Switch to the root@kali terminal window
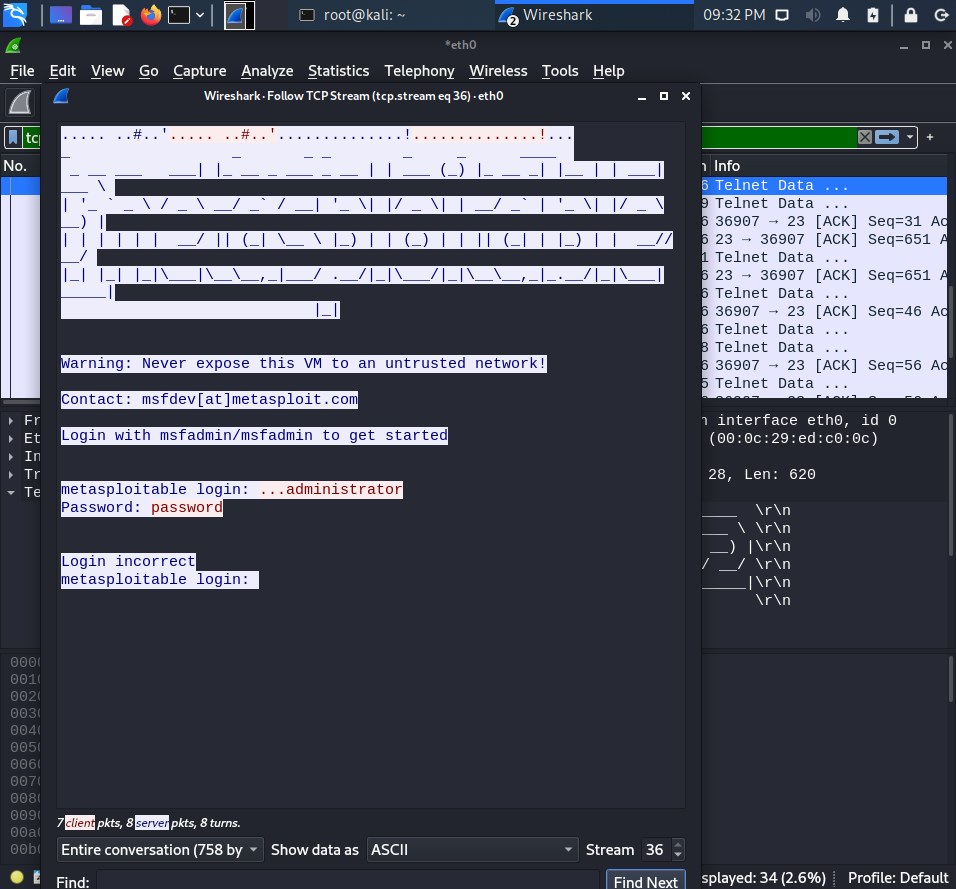Screen dimensions: 956x889 click(354, 15)
